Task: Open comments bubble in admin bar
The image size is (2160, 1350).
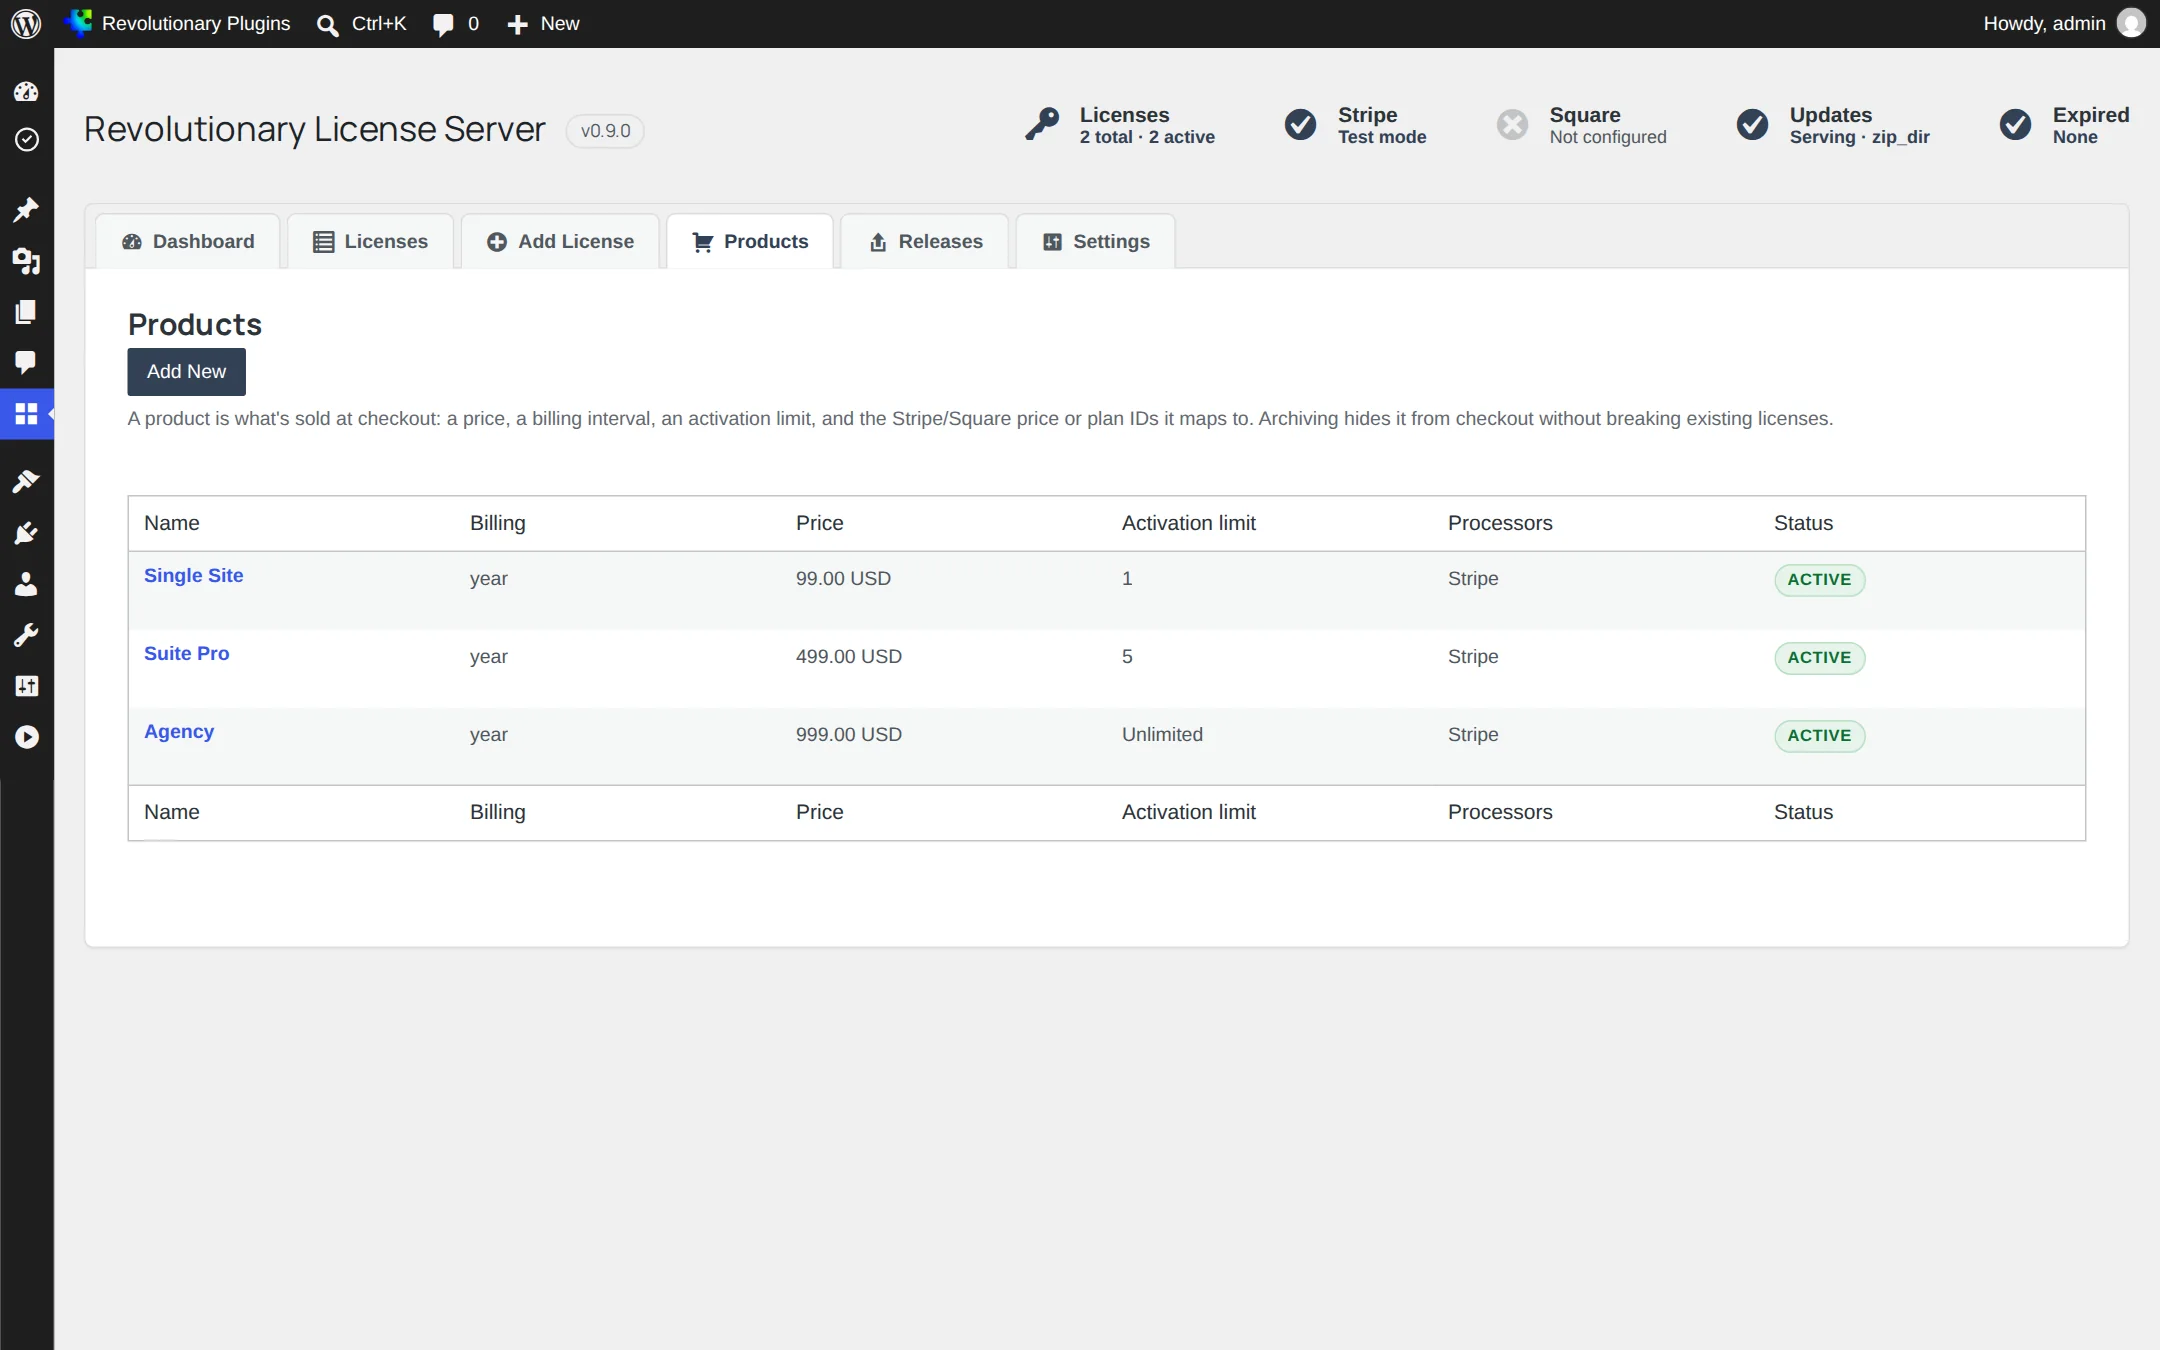Action: (456, 23)
